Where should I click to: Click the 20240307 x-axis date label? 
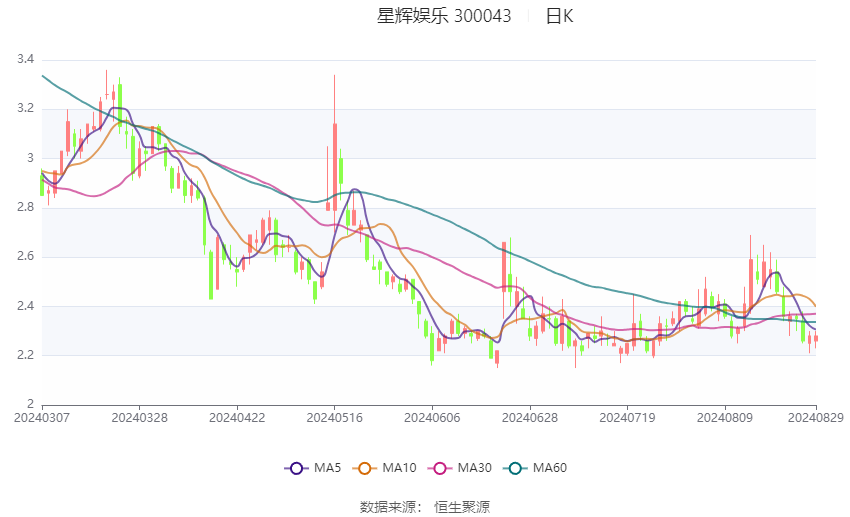42,418
